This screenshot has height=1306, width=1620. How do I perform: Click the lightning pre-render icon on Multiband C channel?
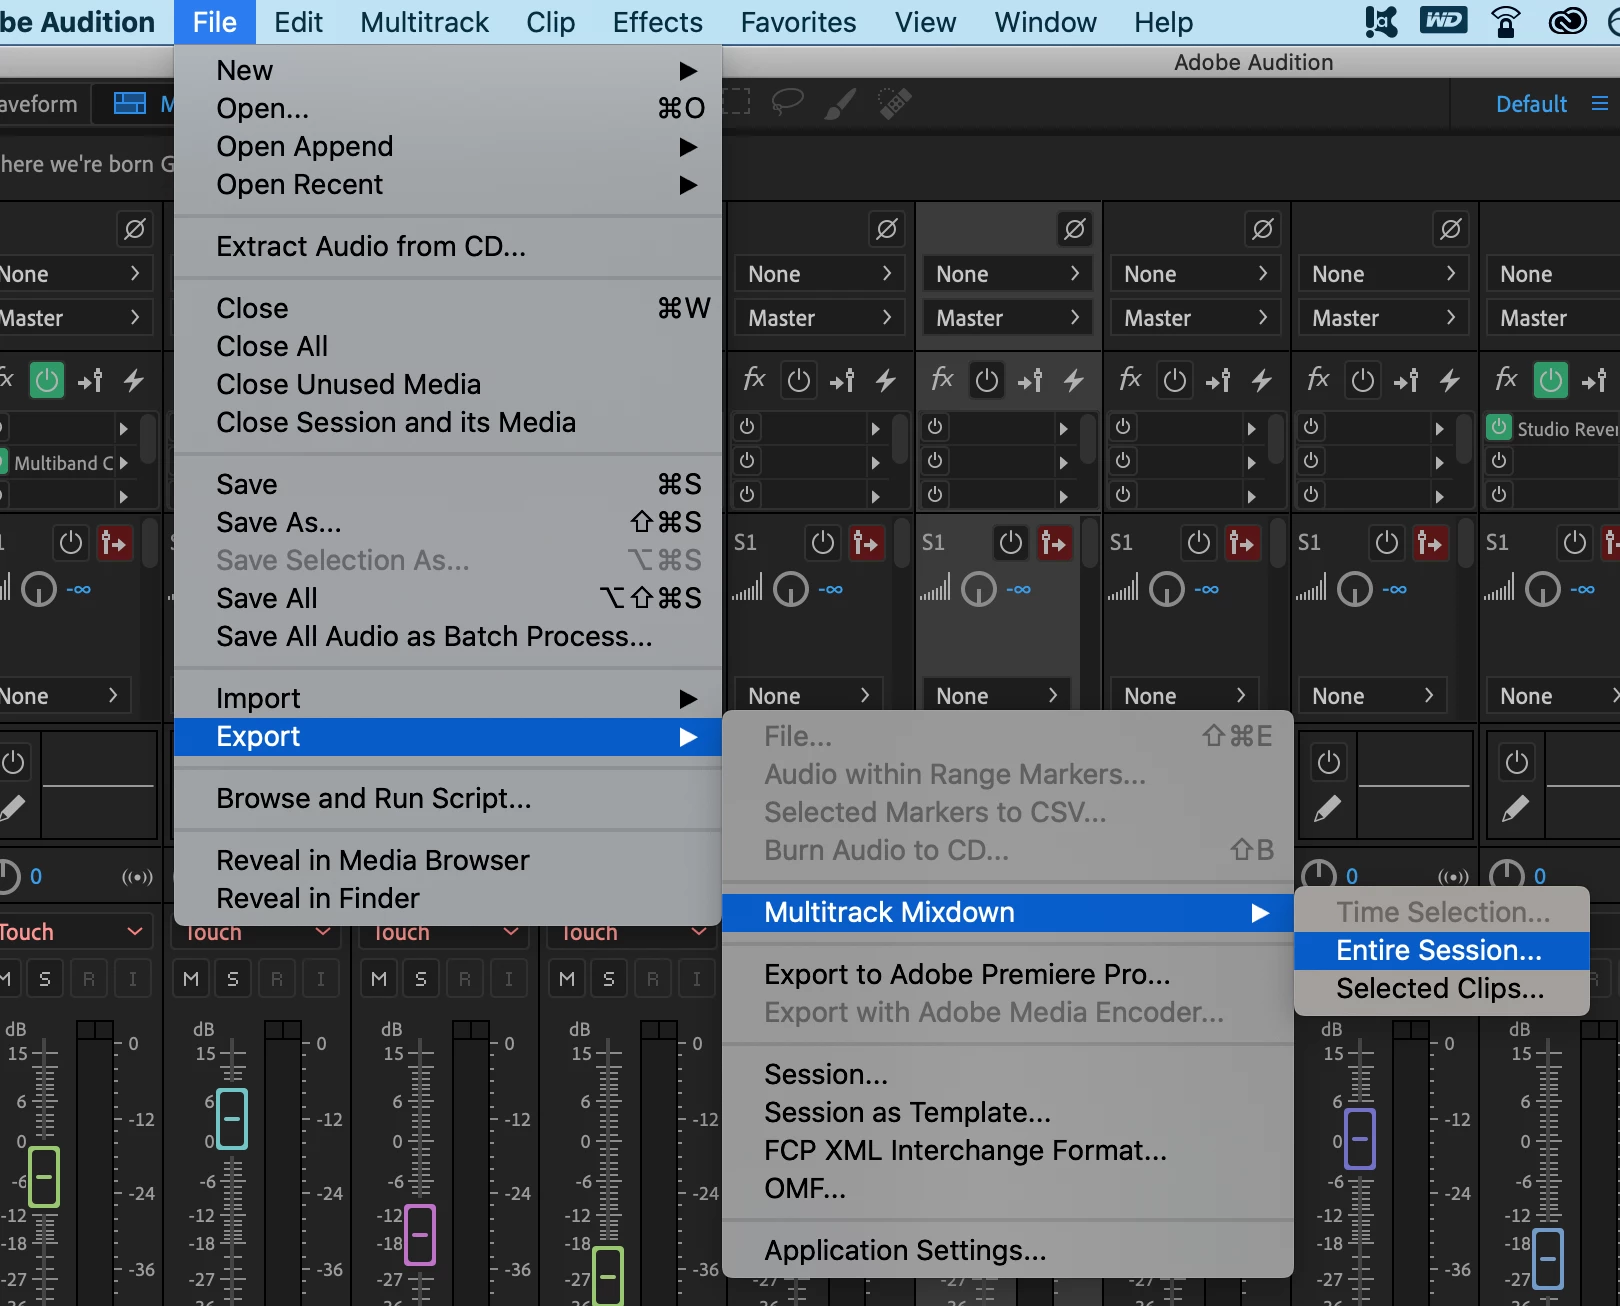134,380
